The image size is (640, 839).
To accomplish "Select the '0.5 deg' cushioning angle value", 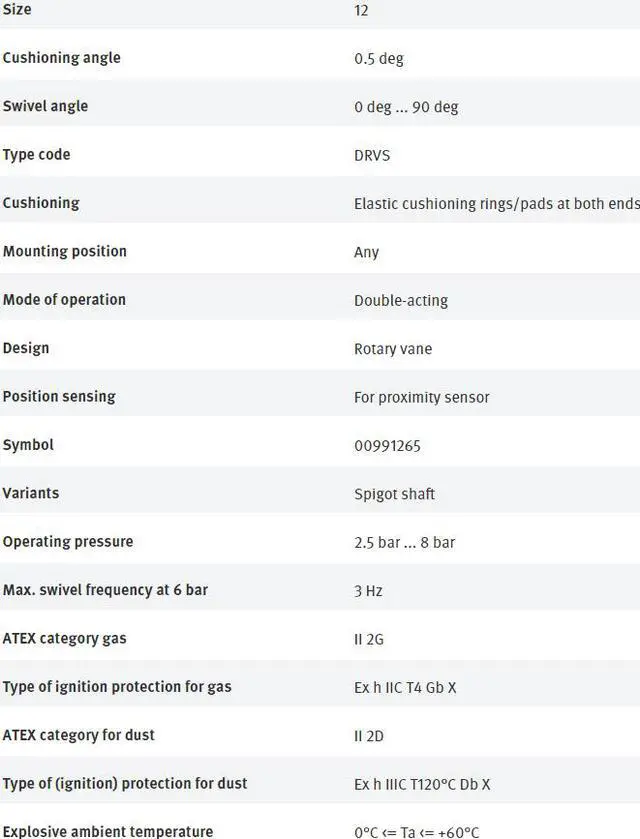I will 378,58.
